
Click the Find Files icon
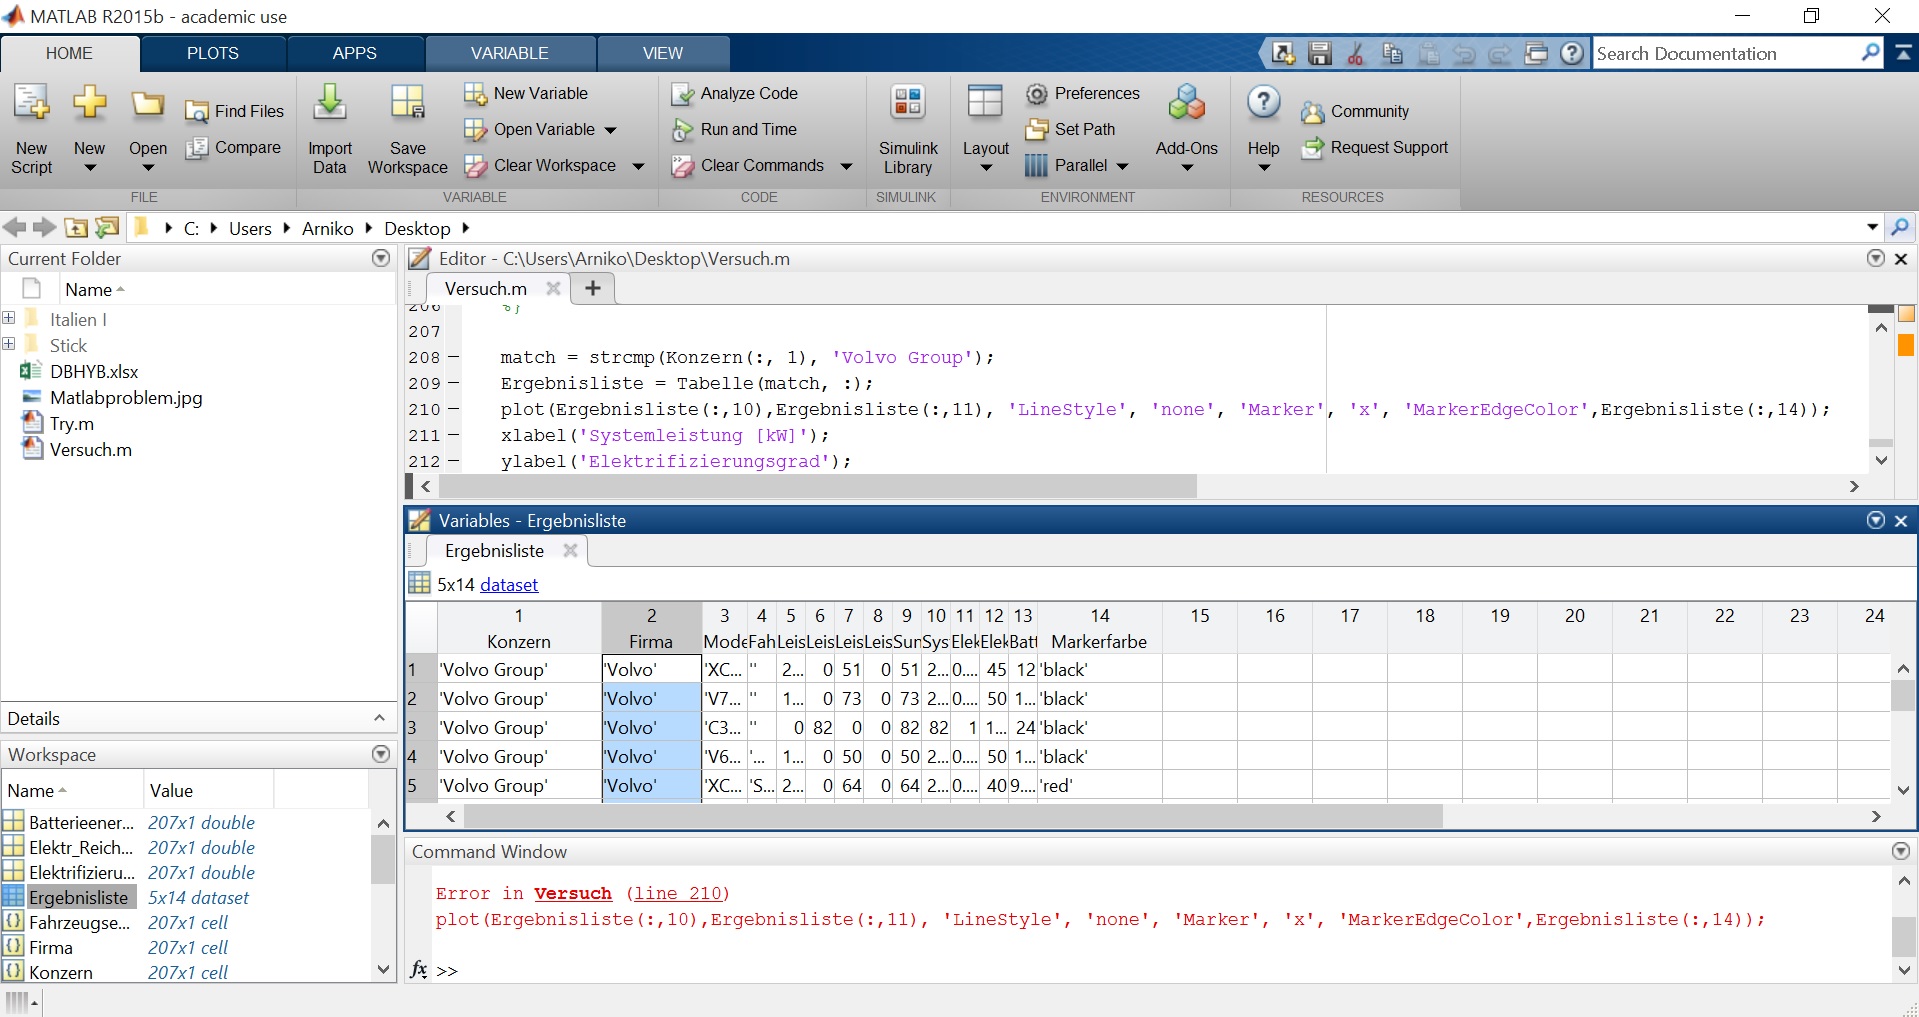(197, 112)
